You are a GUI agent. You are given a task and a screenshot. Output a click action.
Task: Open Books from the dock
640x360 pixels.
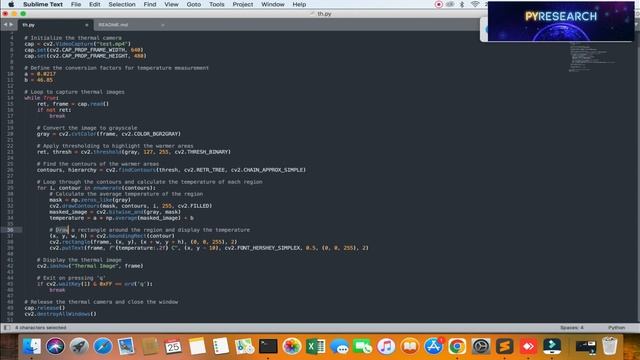(x=410, y=347)
